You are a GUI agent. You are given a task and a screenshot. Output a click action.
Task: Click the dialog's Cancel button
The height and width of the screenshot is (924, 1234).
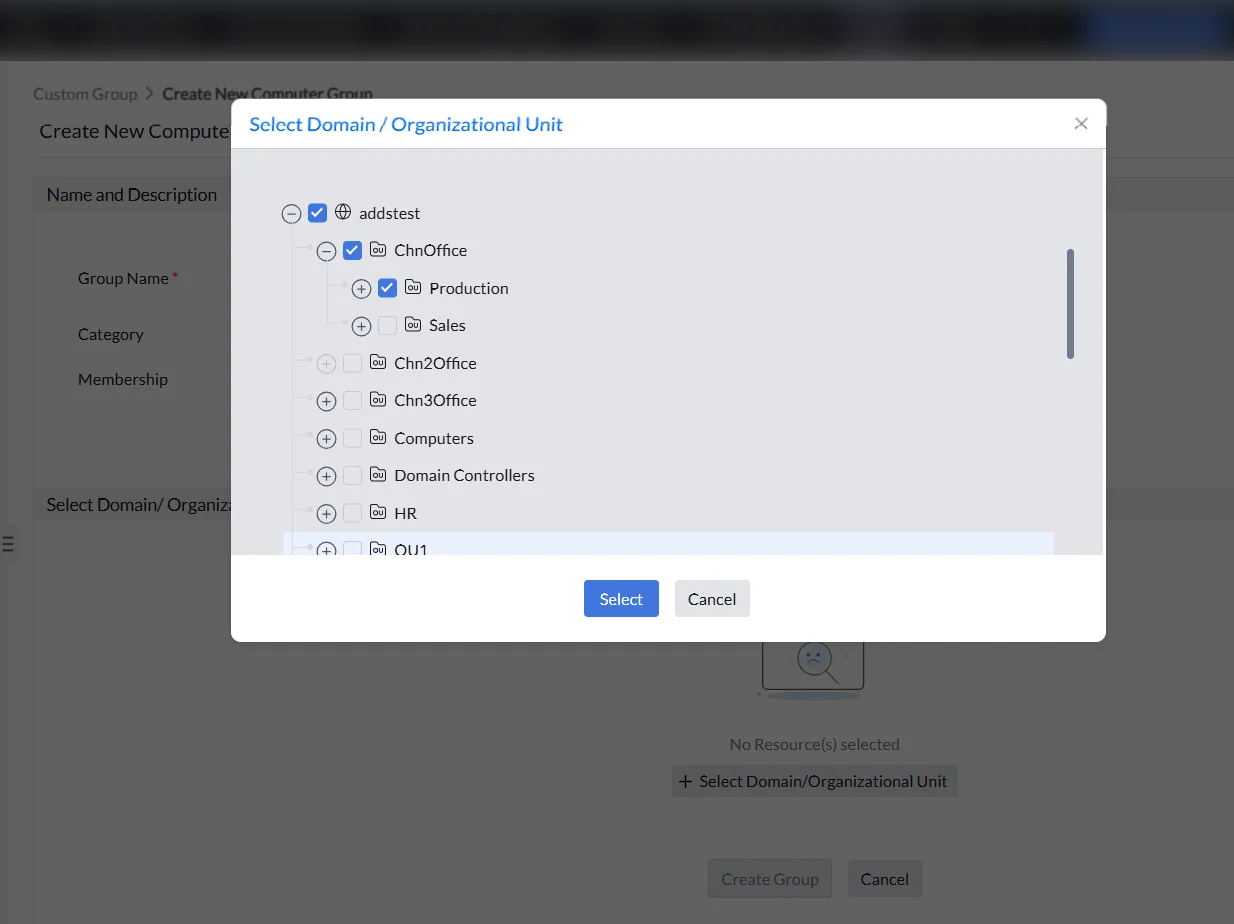712,598
